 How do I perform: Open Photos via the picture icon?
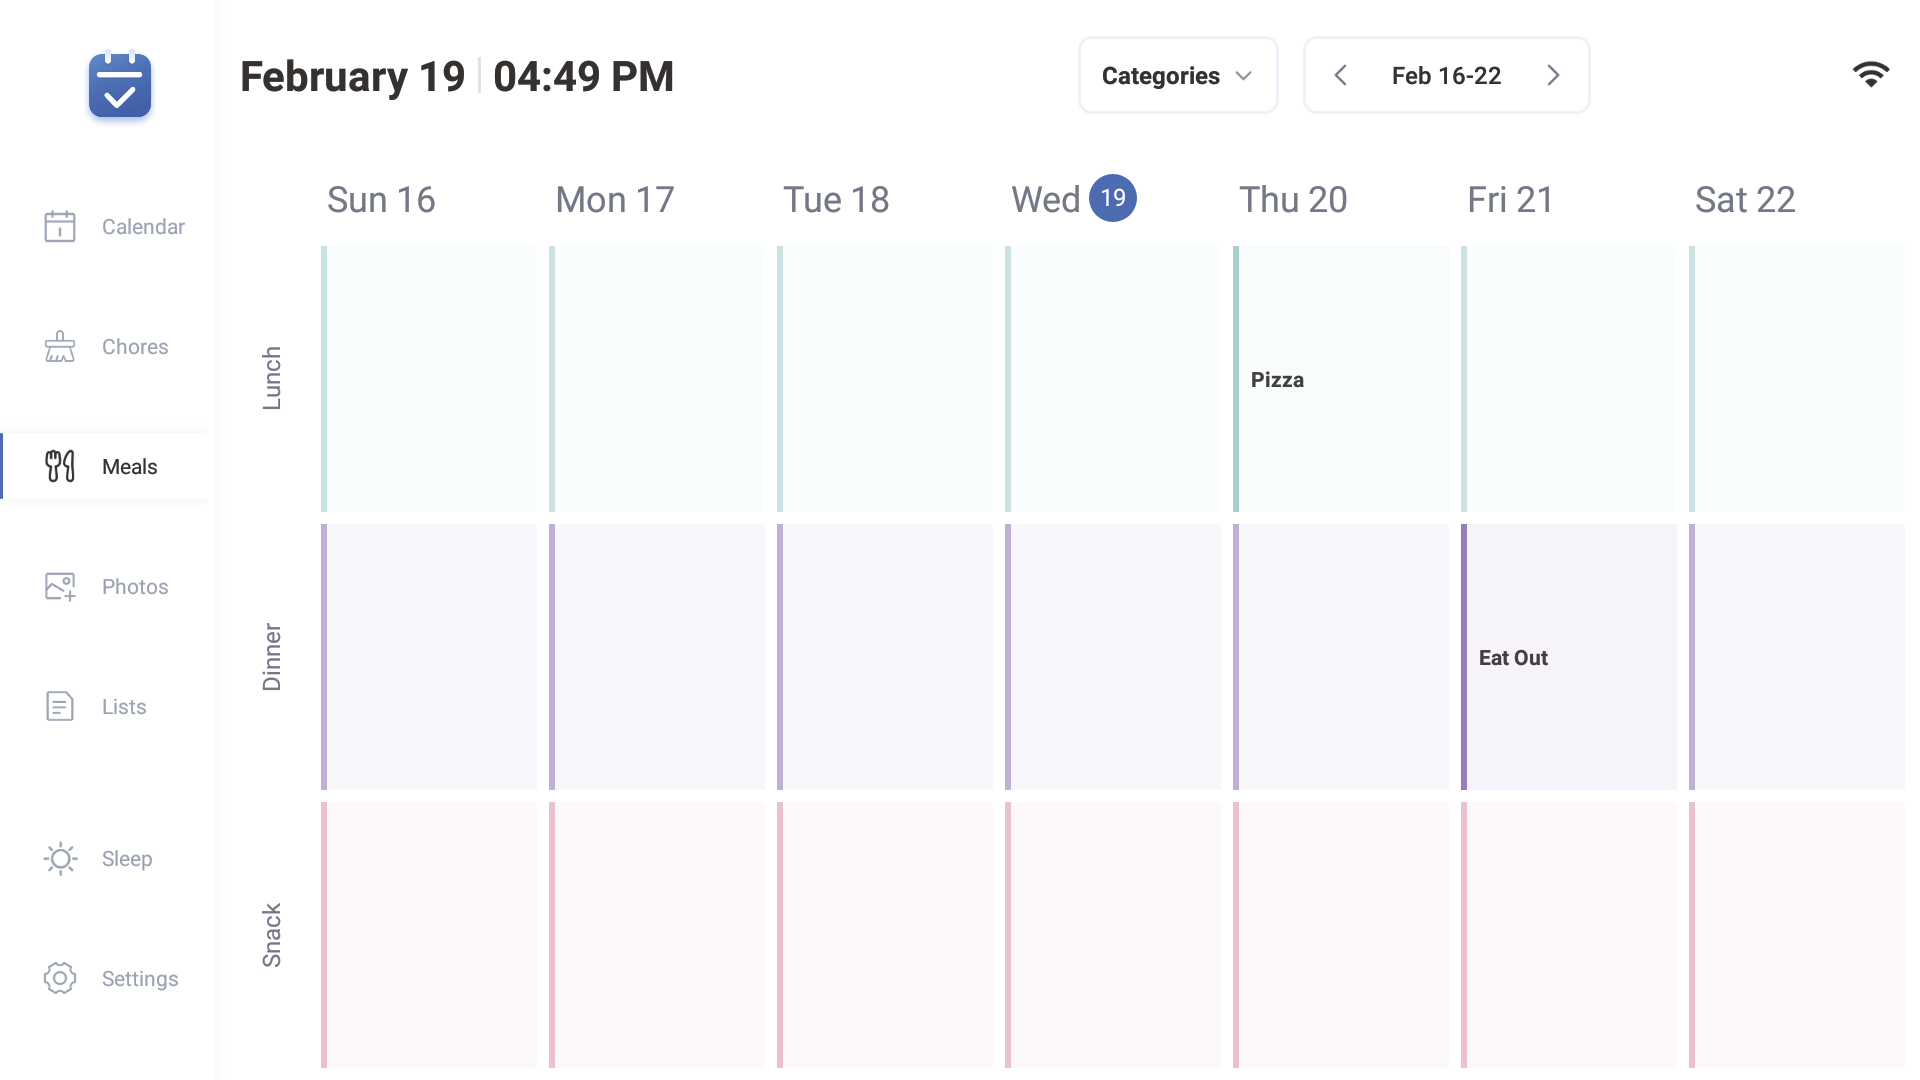[60, 586]
